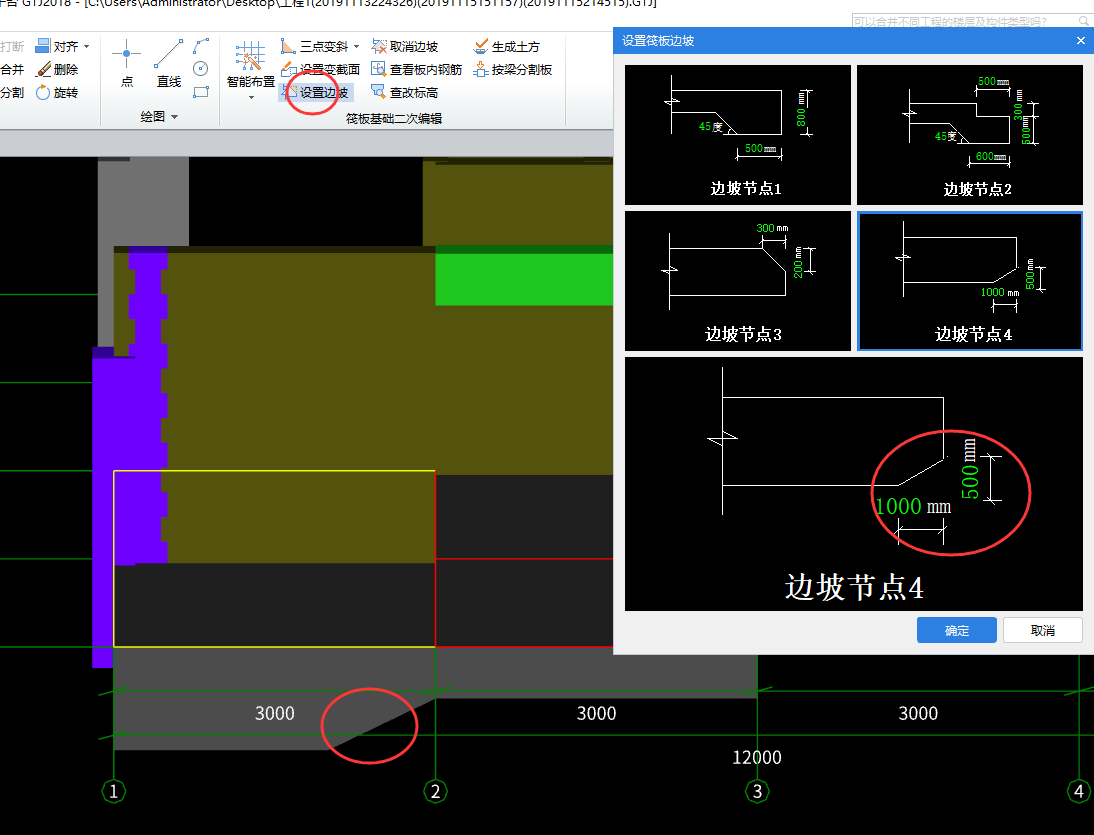Click 取消边坡 tool
Image resolution: width=1094 pixels, height=835 pixels.
tap(405, 47)
